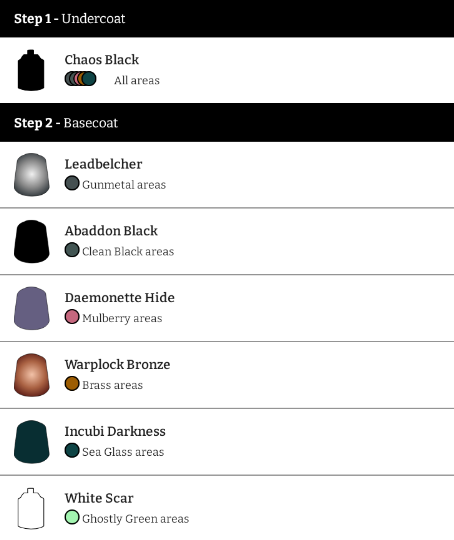454x540 pixels.
Task: Tap the Daemonette Hide paint pot icon
Action: 32,308
